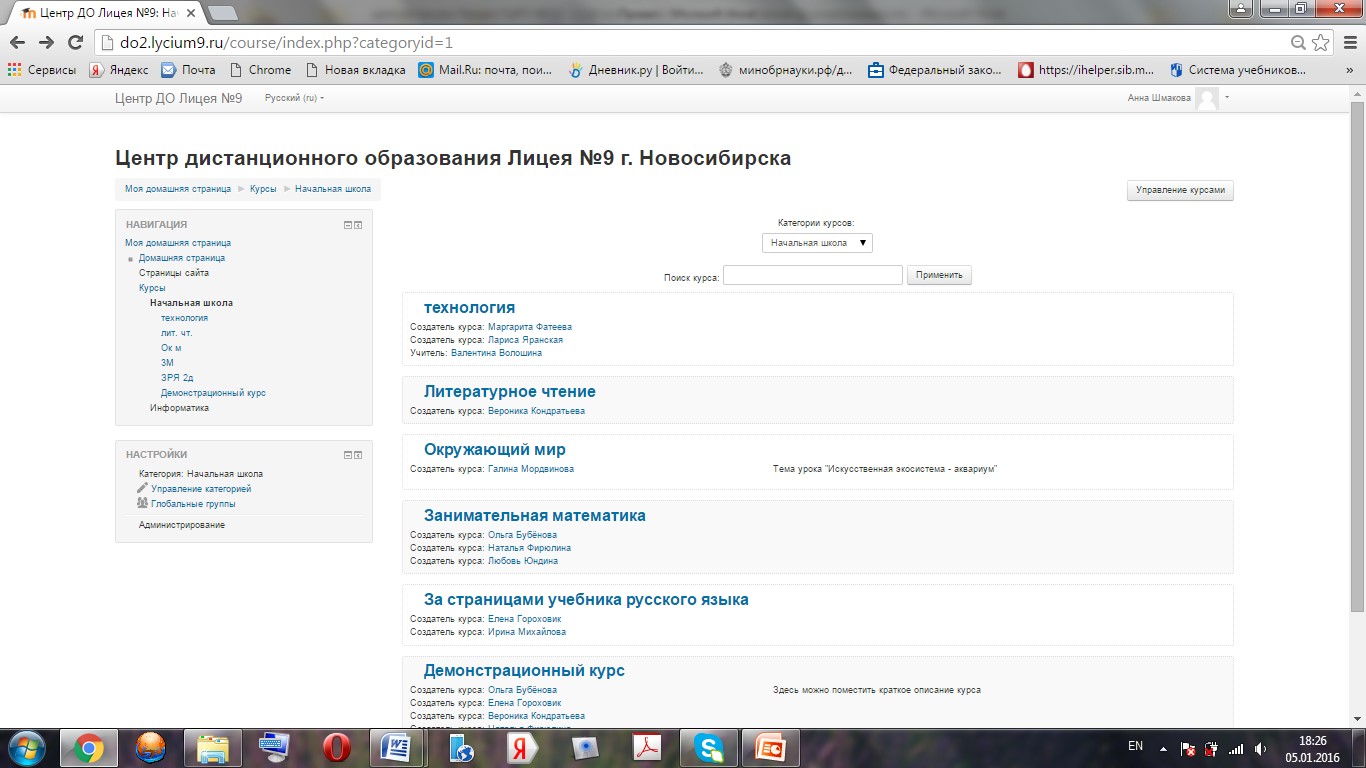Open Информатика in the navigation tree
1366x768 pixels.
click(179, 408)
